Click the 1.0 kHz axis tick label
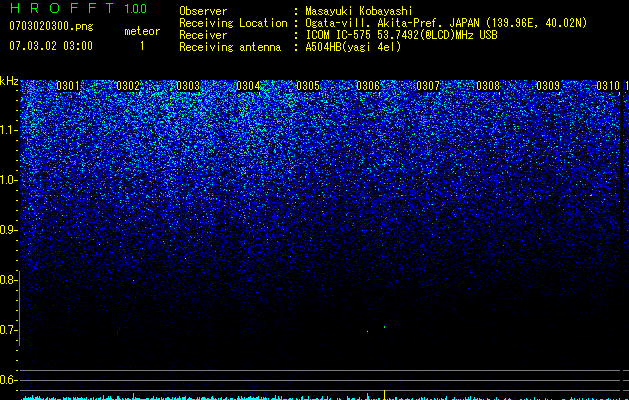The image size is (629, 400). tap(9, 180)
